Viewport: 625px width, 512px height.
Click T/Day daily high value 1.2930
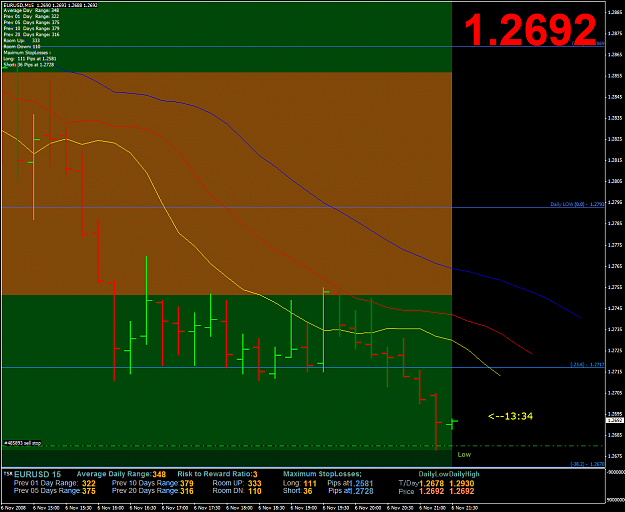(462, 483)
